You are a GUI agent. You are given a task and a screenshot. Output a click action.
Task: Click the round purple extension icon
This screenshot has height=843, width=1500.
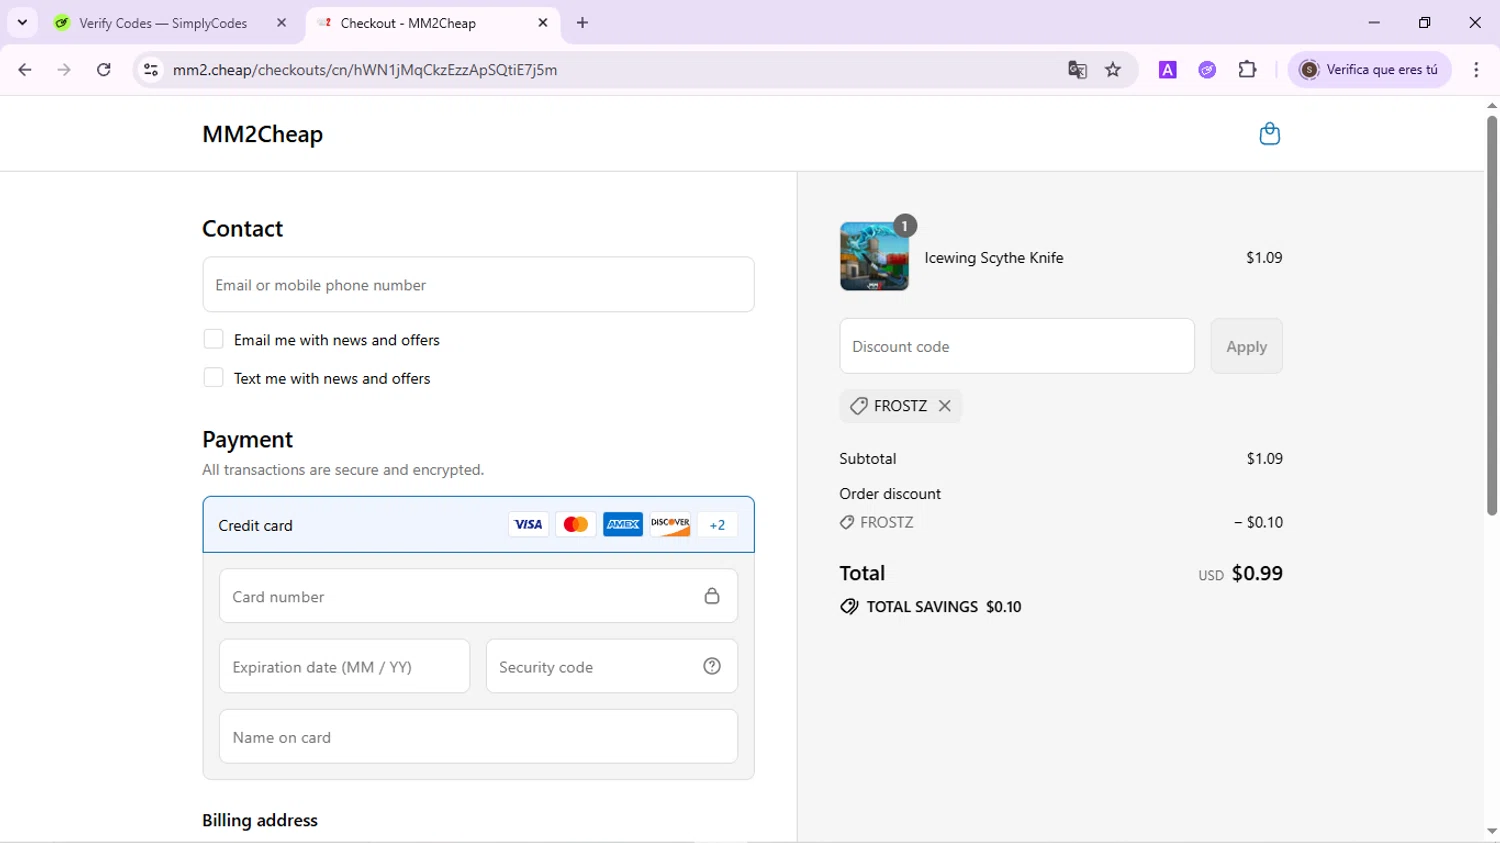click(1207, 70)
